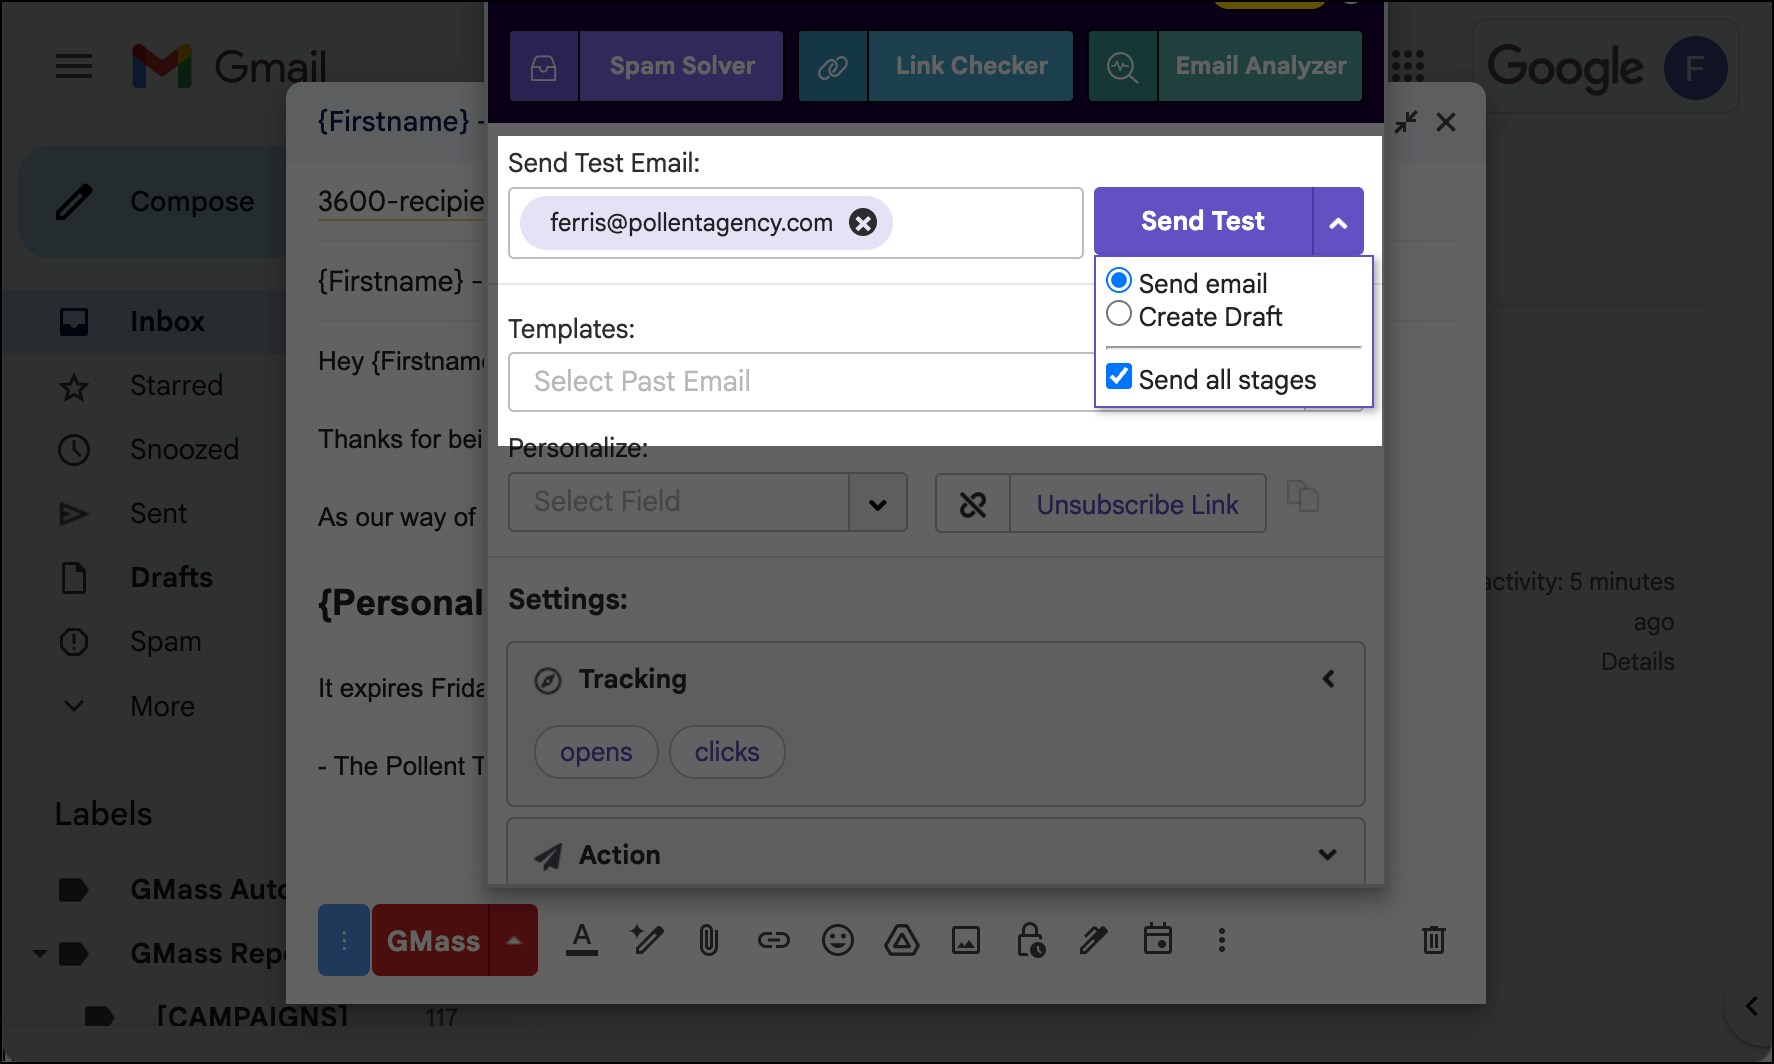1774x1064 pixels.
Task: Click the broken-link unsubscribe icon
Action: click(x=973, y=504)
